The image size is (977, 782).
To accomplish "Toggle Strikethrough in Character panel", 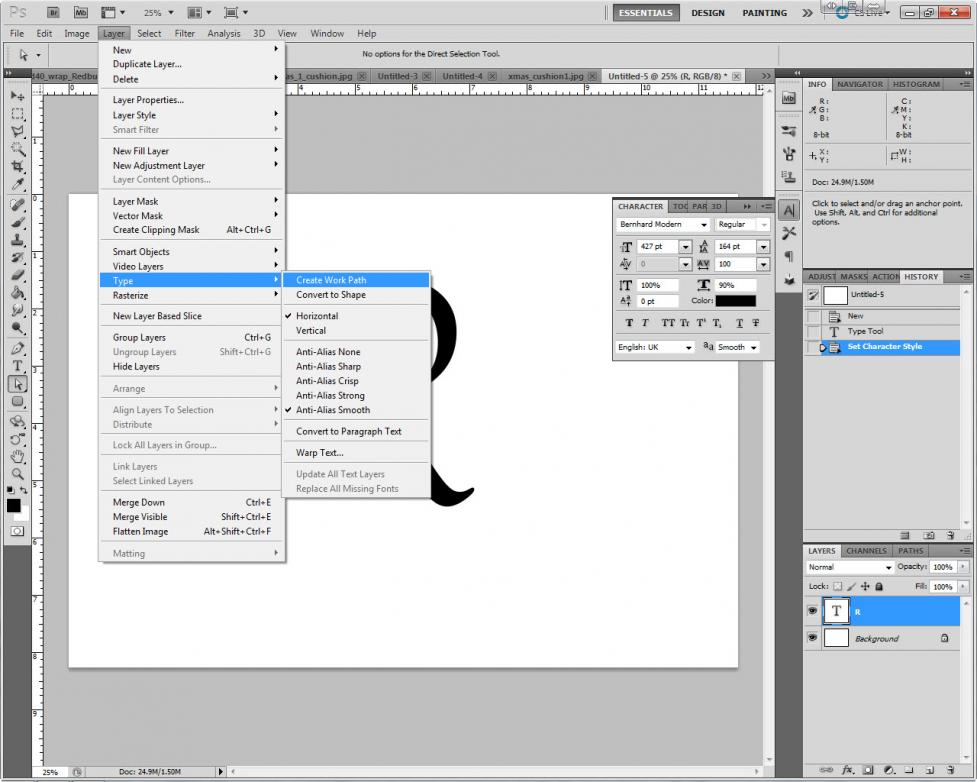I will (x=755, y=323).
